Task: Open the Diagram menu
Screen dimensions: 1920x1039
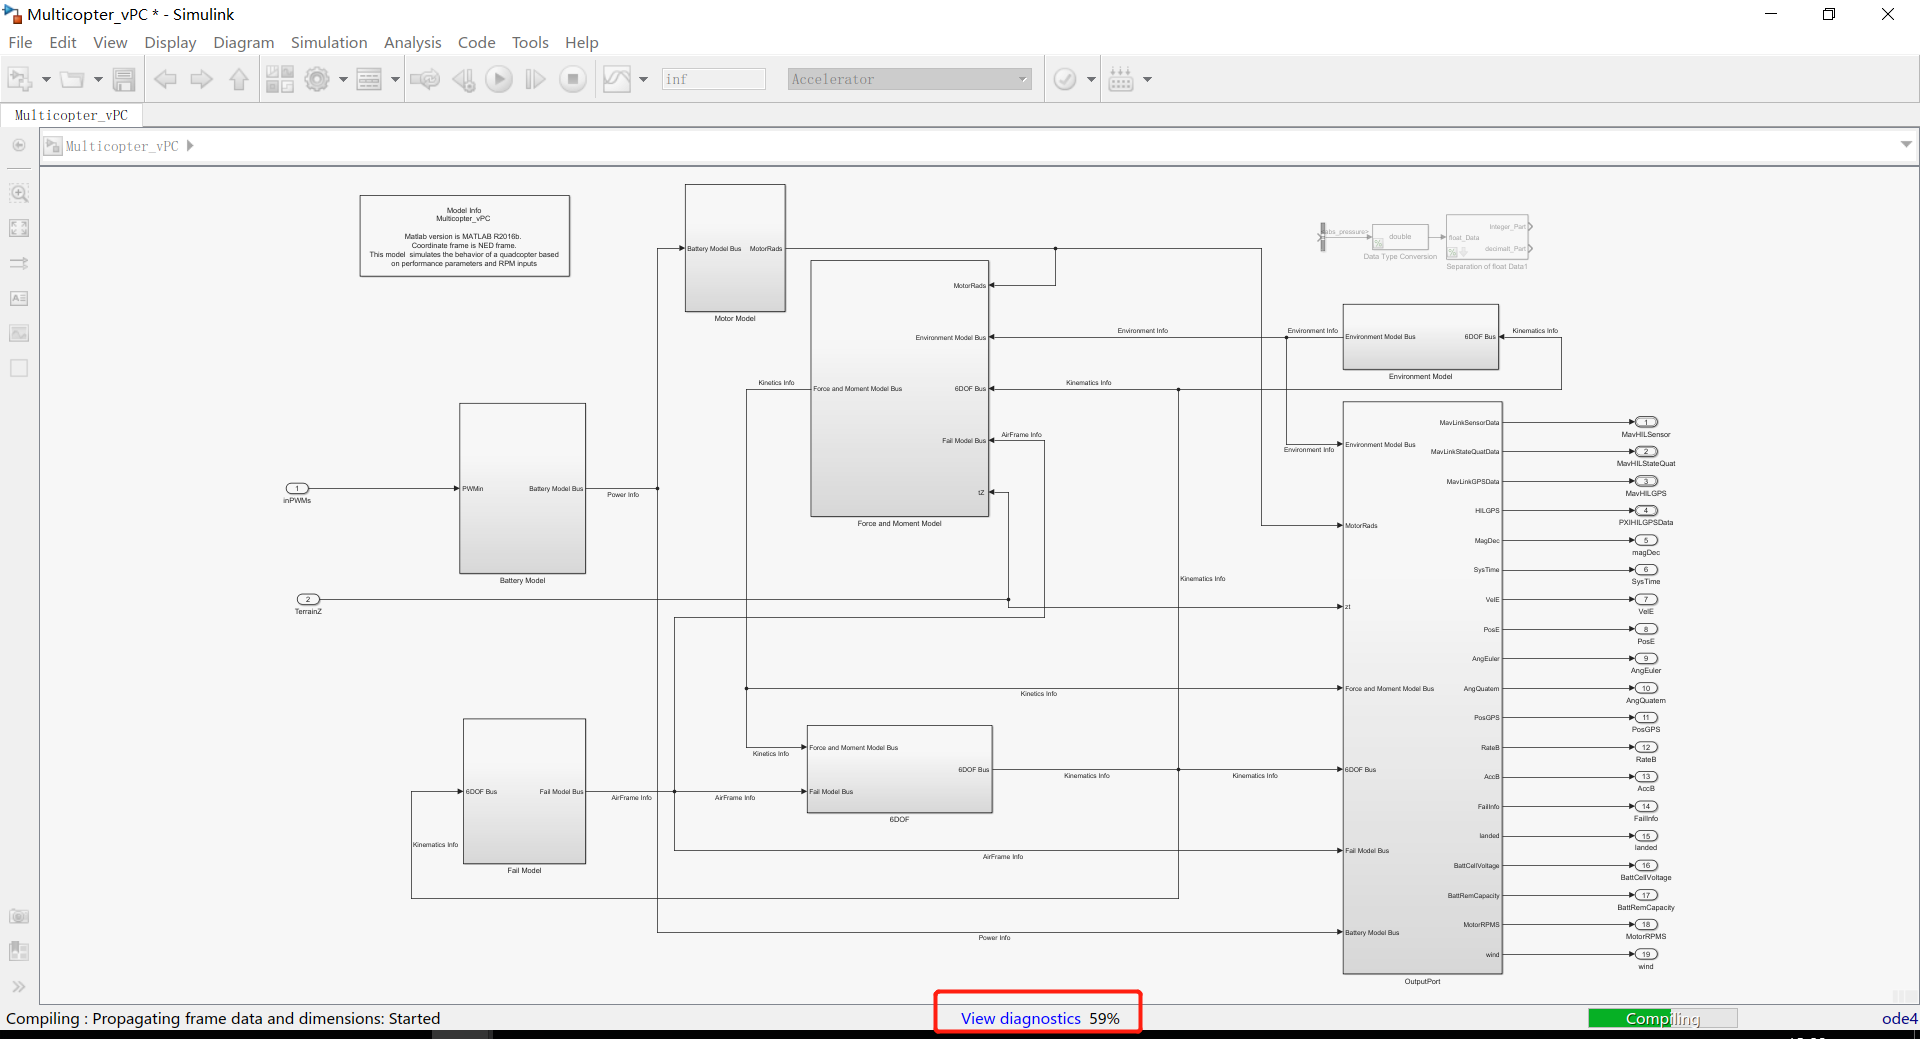Action: click(243, 42)
